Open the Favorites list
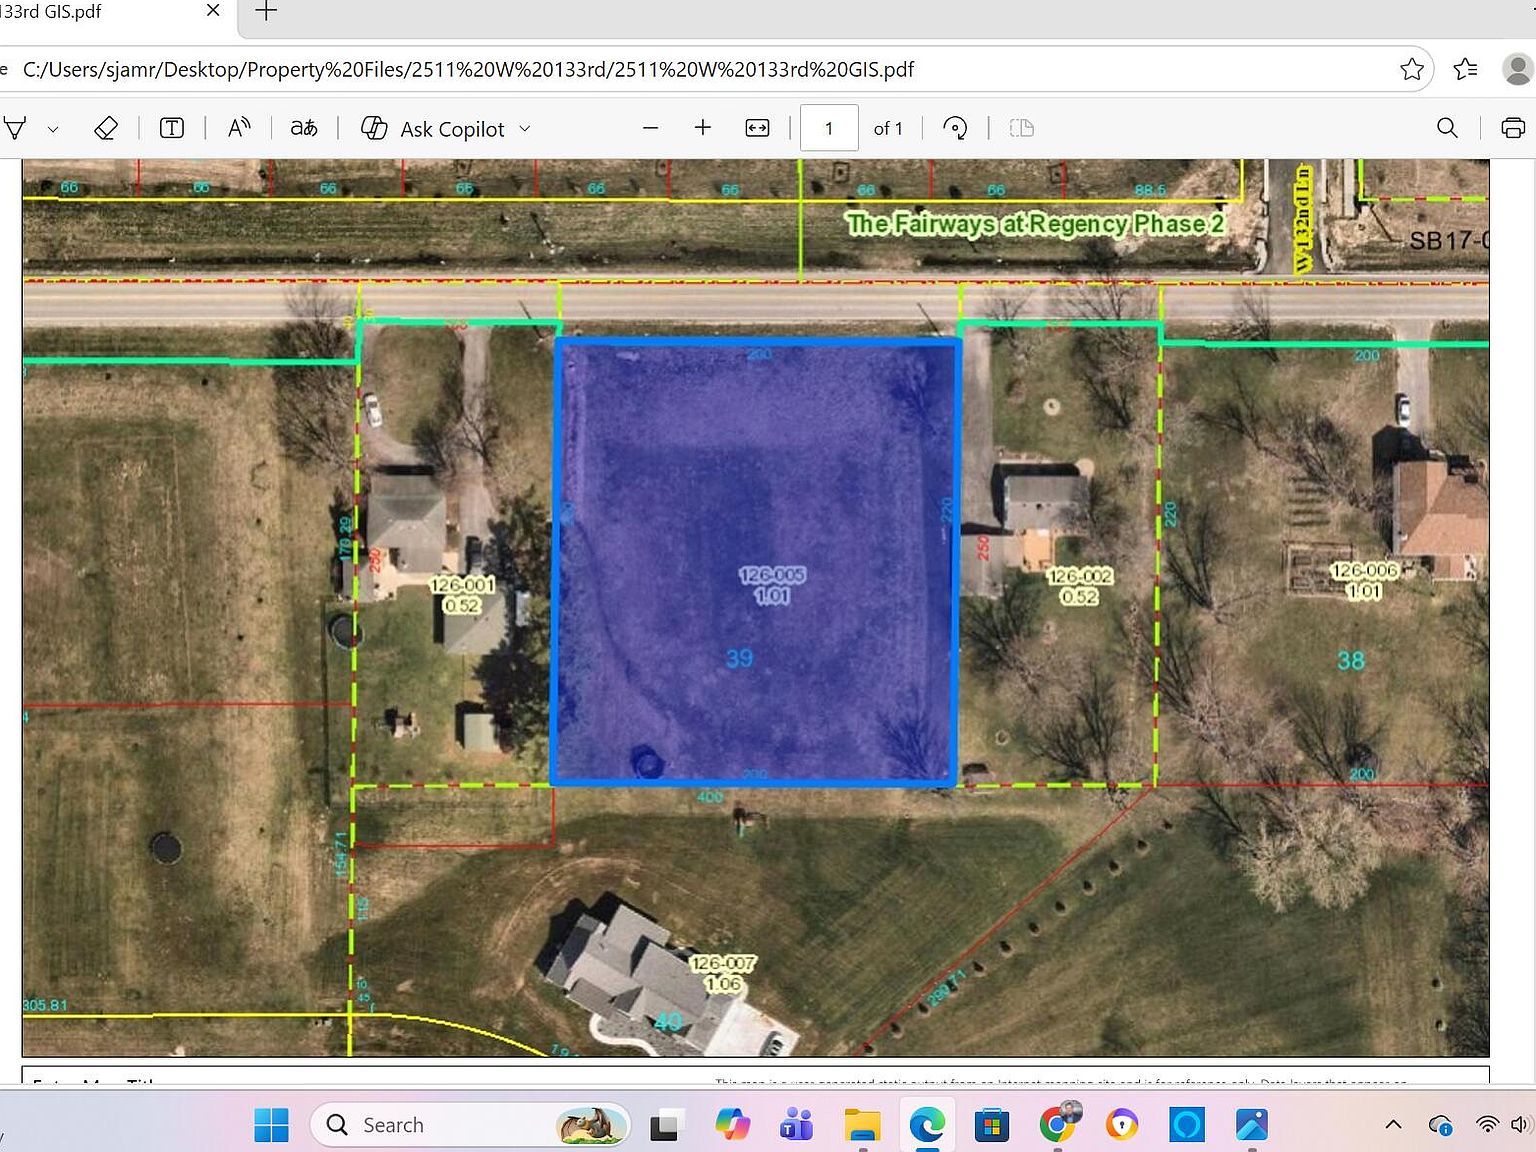Image resolution: width=1536 pixels, height=1152 pixels. tap(1466, 69)
